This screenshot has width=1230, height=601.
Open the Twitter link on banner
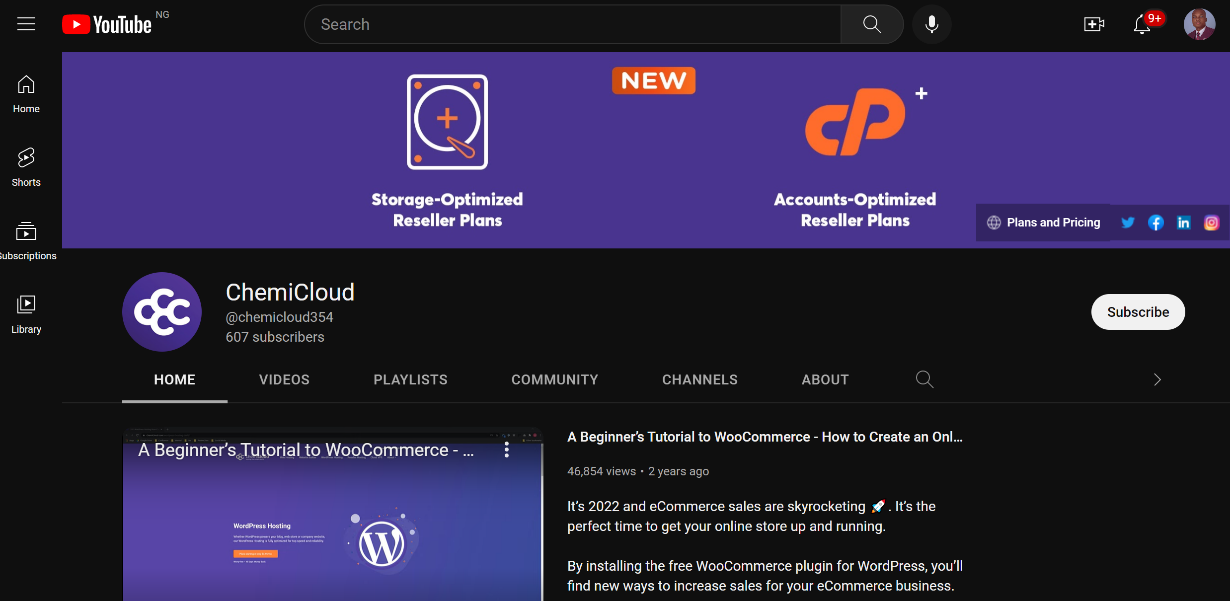click(1128, 223)
